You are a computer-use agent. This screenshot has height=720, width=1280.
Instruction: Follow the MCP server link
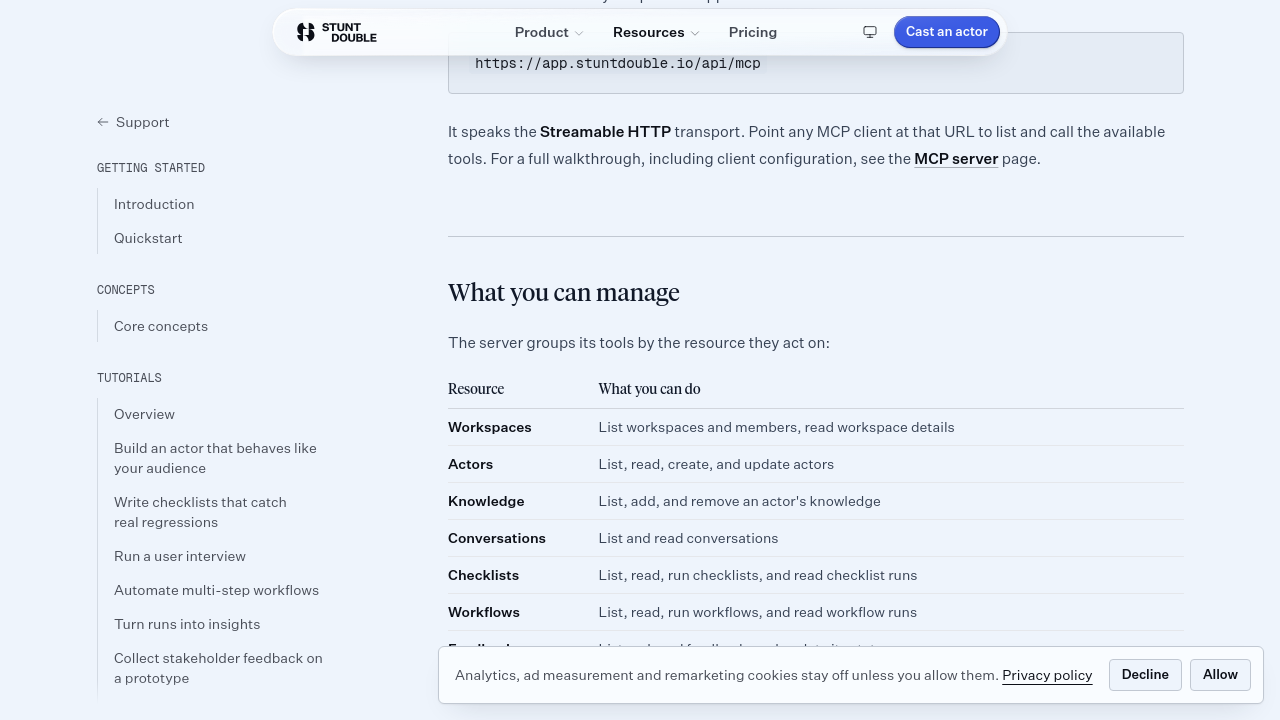click(956, 158)
